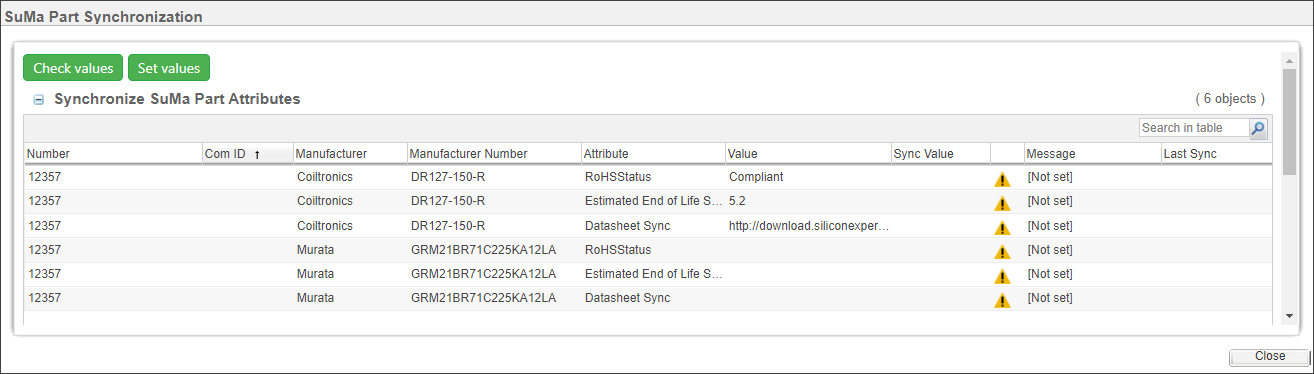The image size is (1314, 374).
Task: Select the siliconexpert datasheet URL value
Action: [808, 226]
